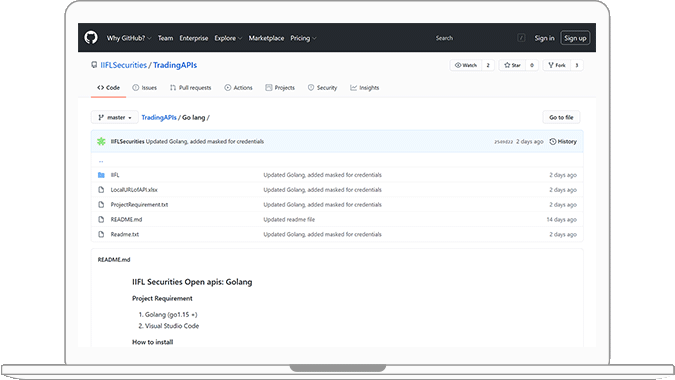Viewport: 675px width, 380px height.
Task: Click the slash shortcut icon in search
Action: (x=521, y=38)
